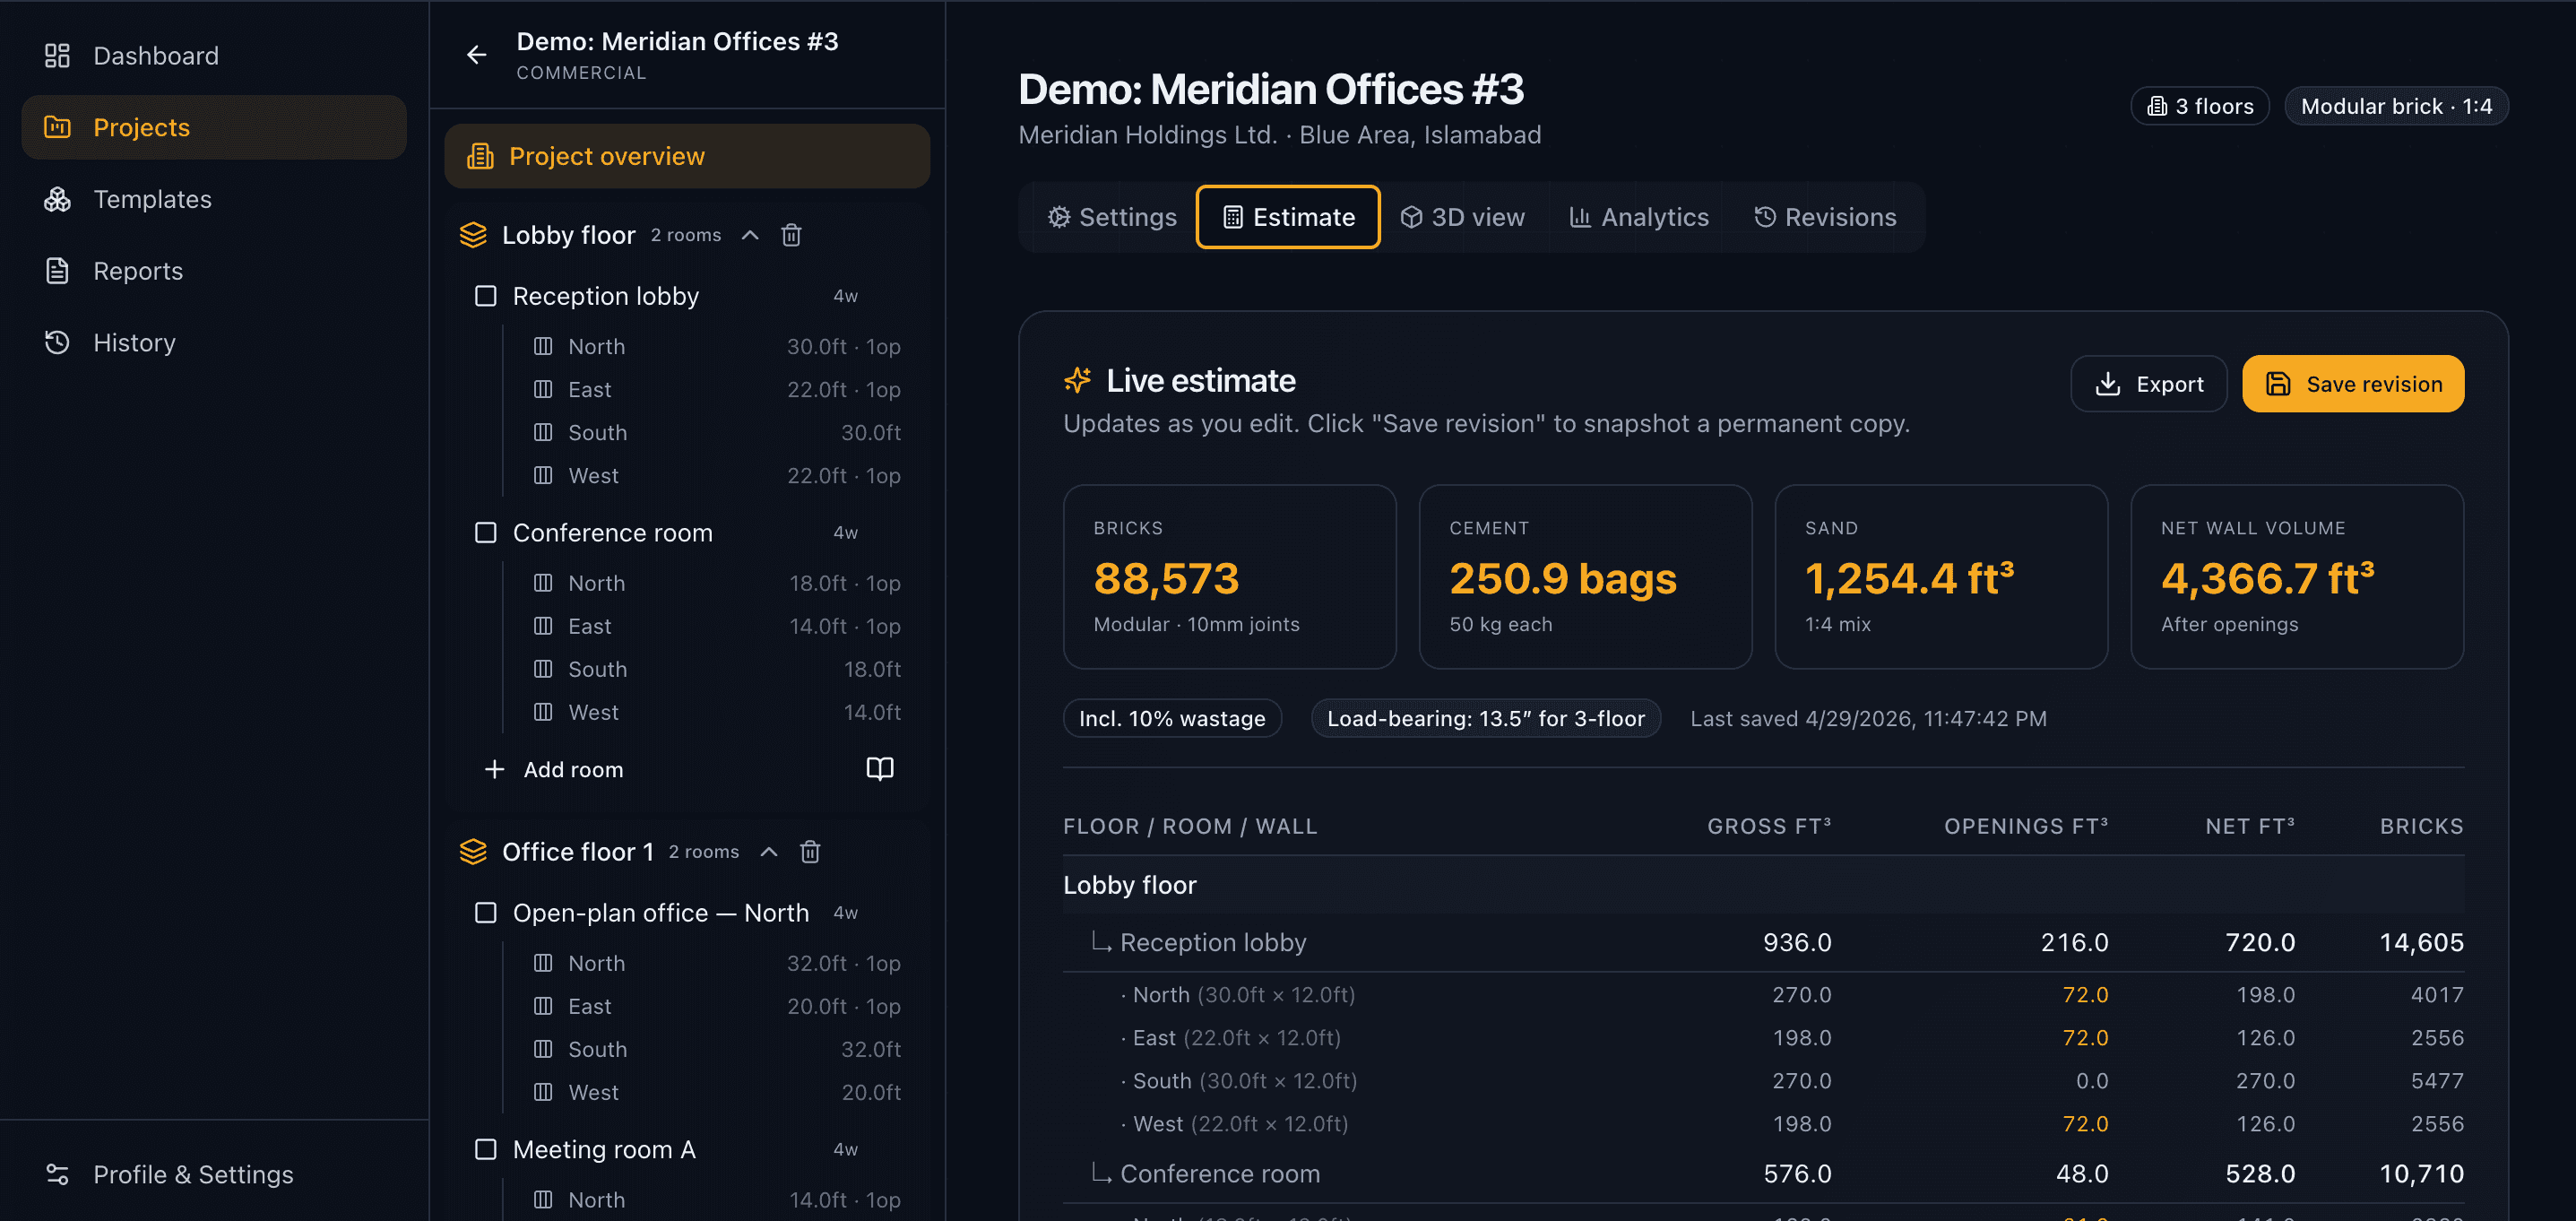Click the North (30.0ft × 12.0ft) table row
The height and width of the screenshot is (1221, 2576).
(1763, 995)
